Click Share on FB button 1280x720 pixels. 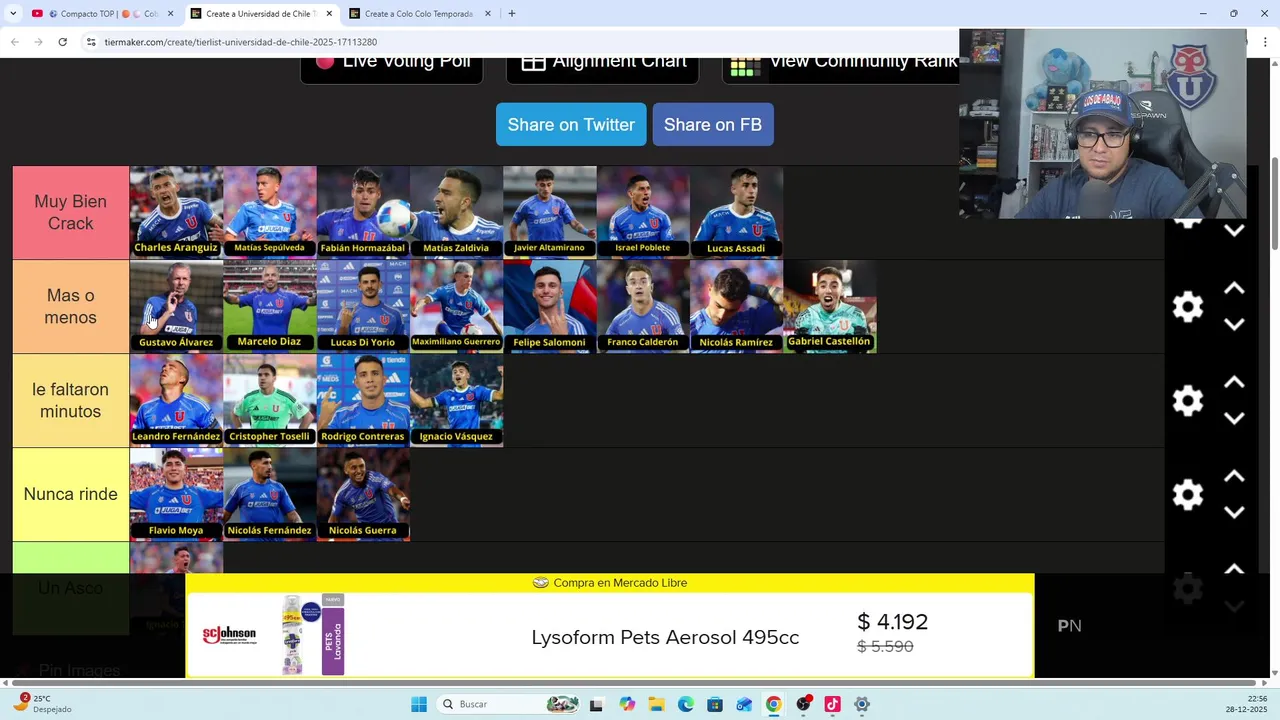point(713,124)
